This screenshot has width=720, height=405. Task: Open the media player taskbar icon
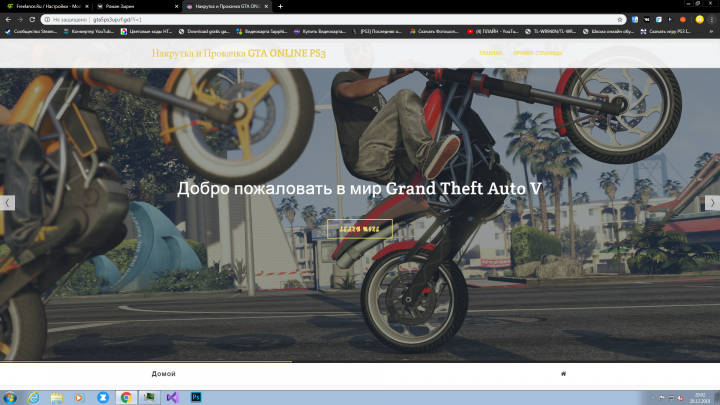pos(79,397)
